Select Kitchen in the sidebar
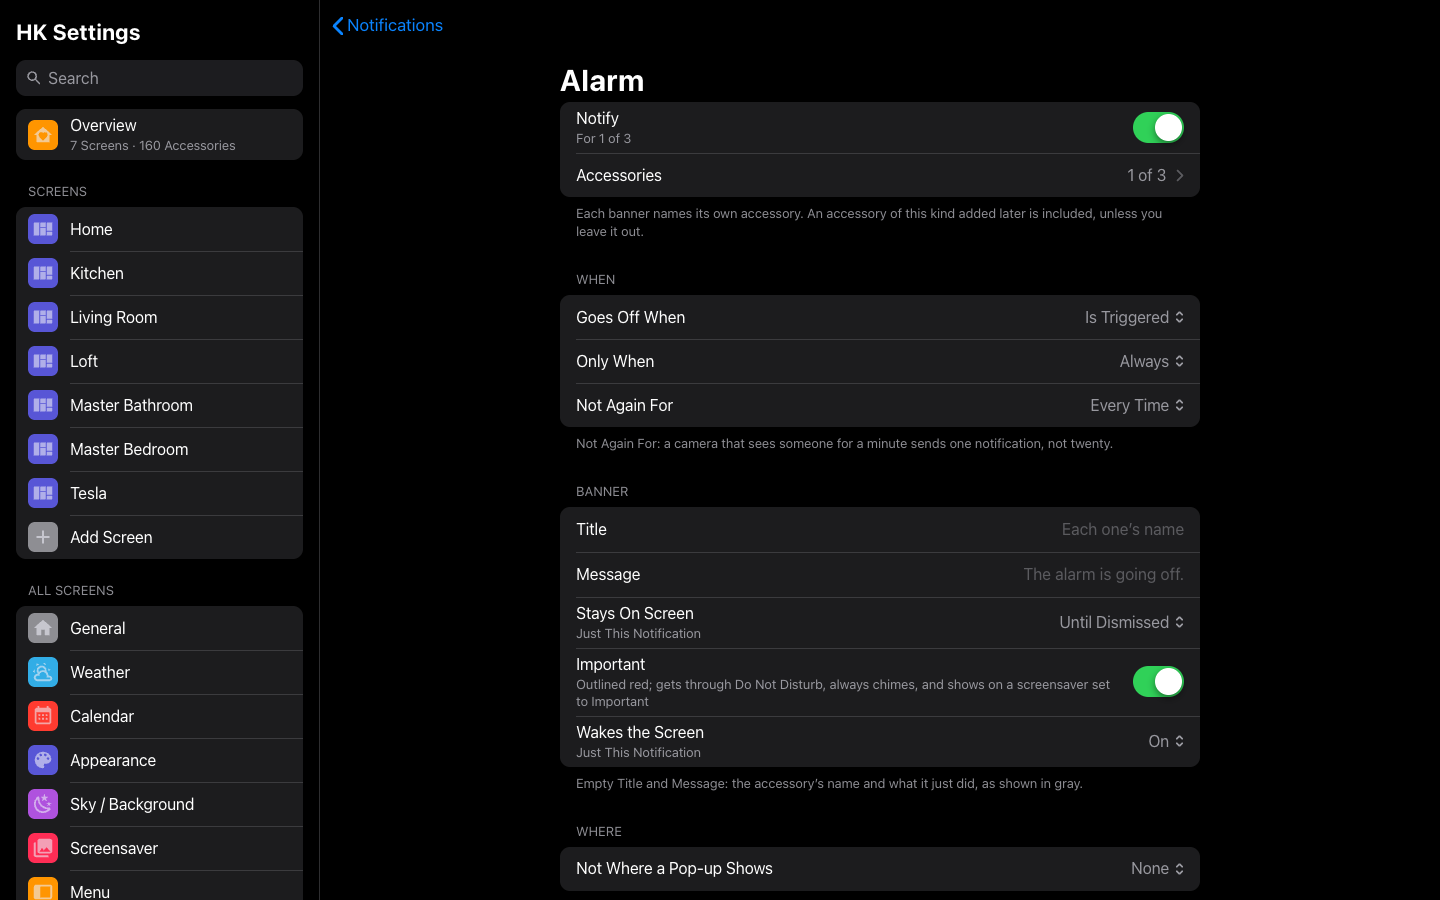This screenshot has height=900, width=1440. (x=160, y=273)
